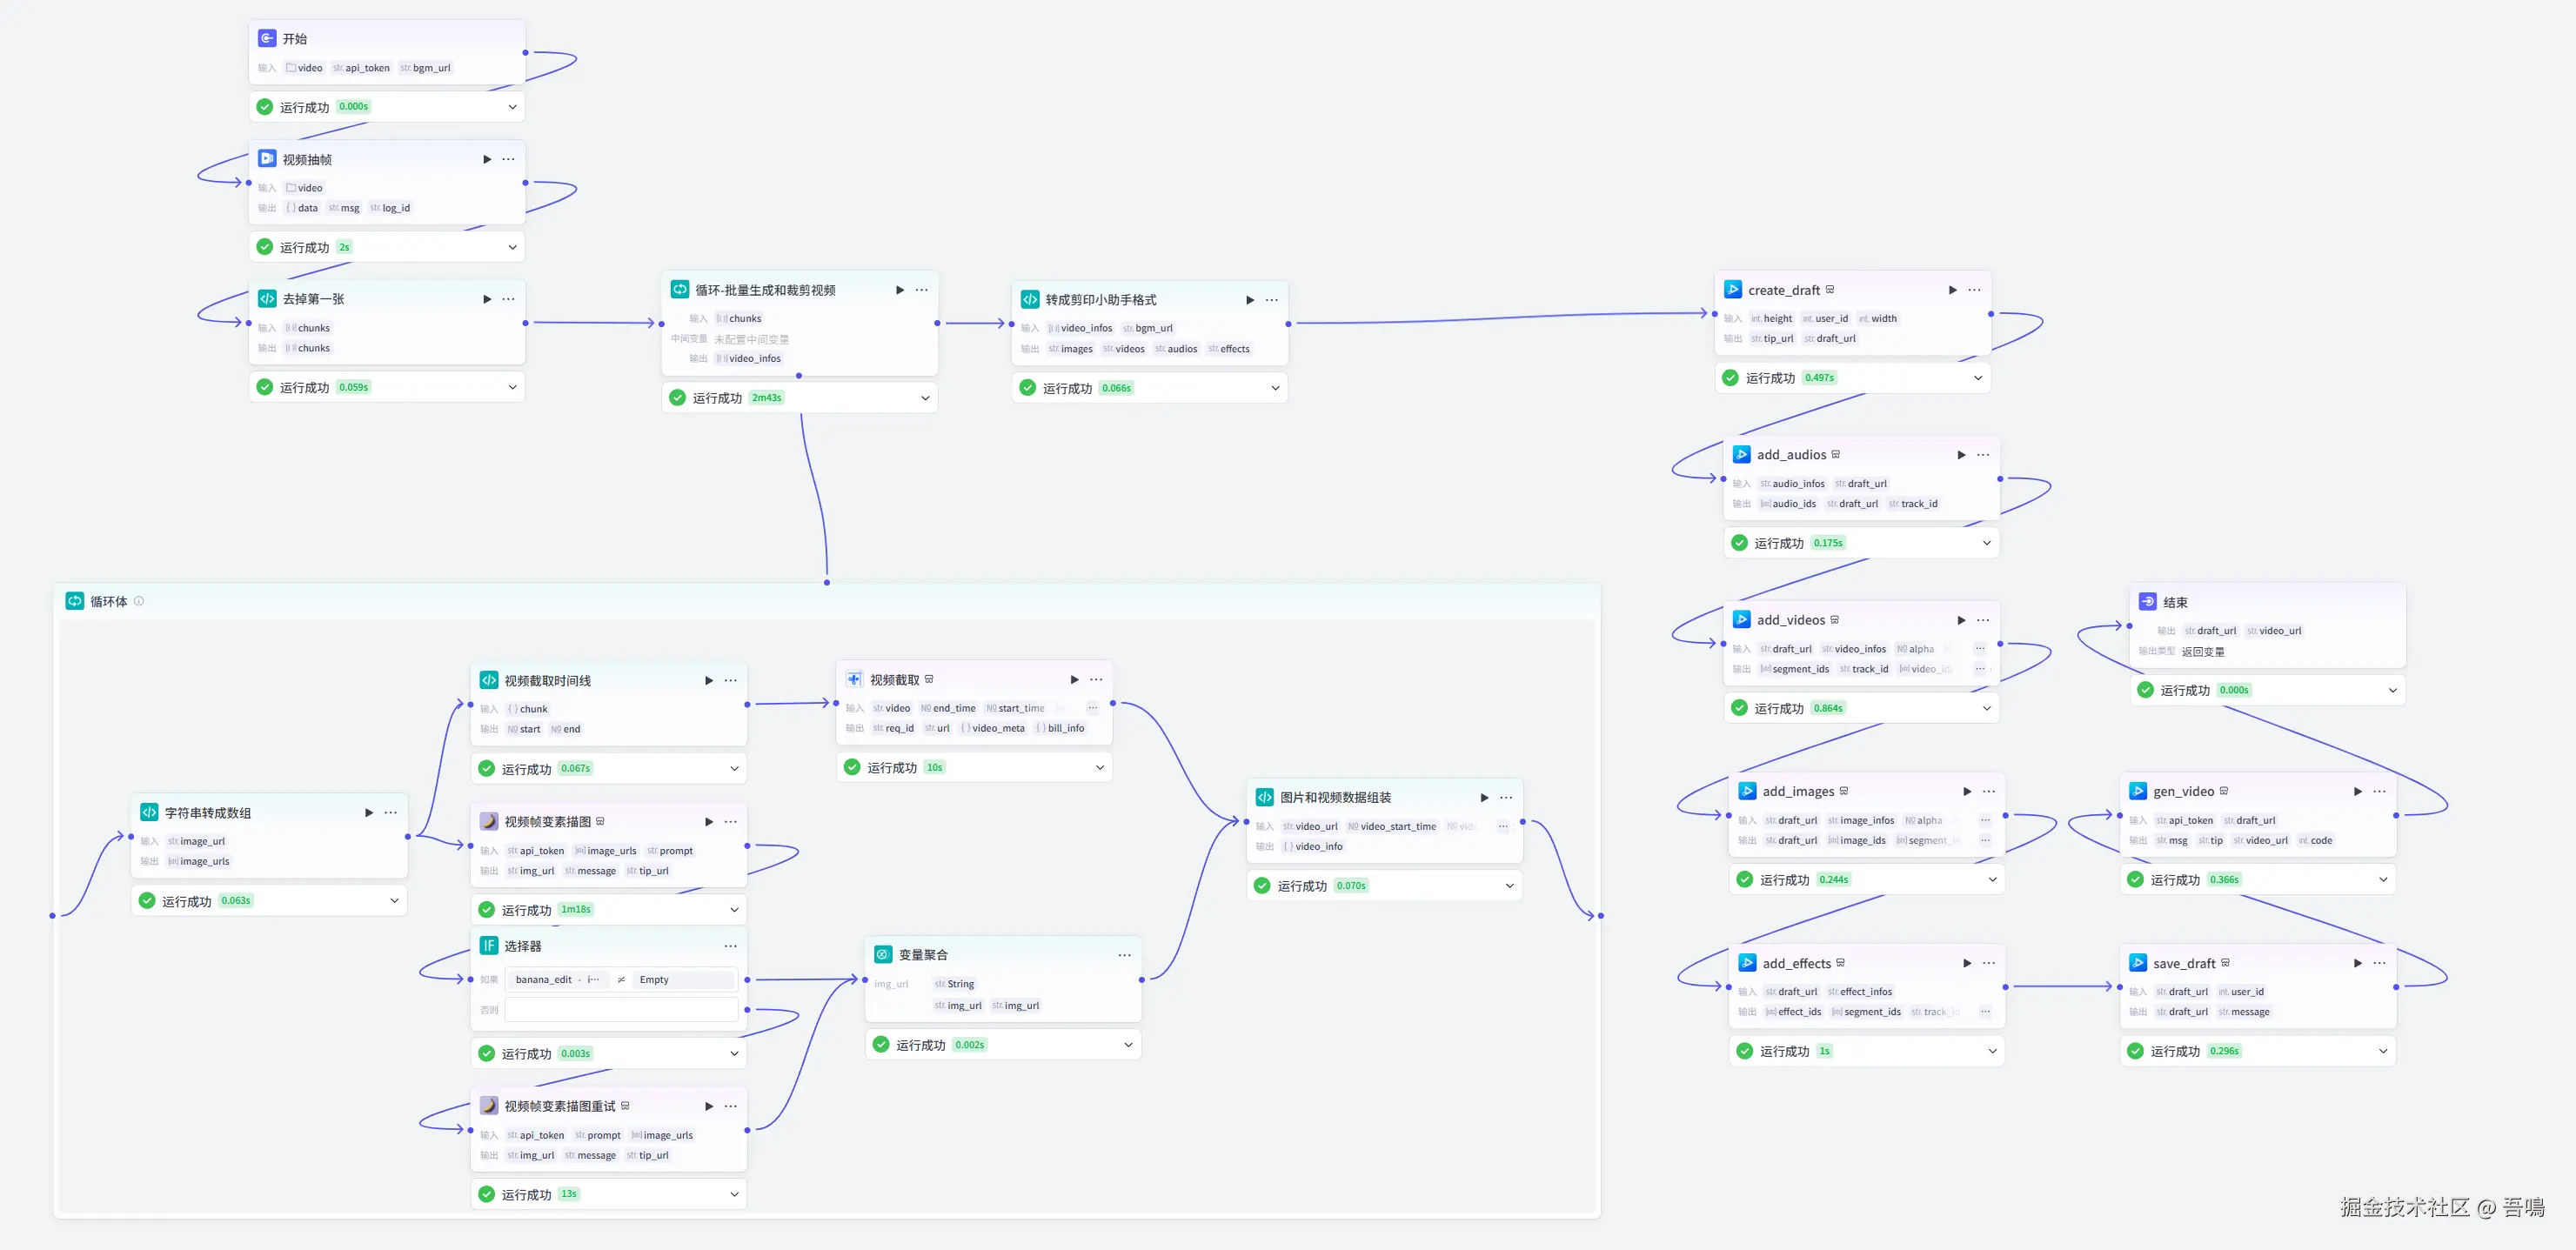Open more options on 去掉第一张 node
Image resolution: width=2576 pixels, height=1250 pixels.
click(508, 299)
